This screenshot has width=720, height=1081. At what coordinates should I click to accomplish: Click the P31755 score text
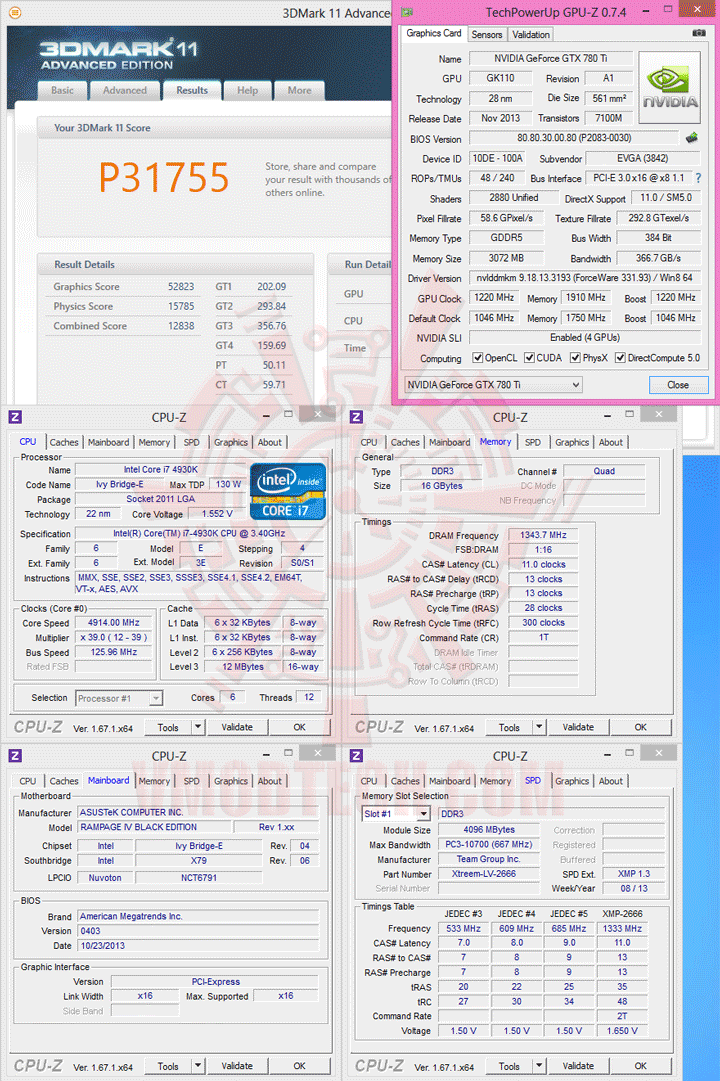point(163,177)
